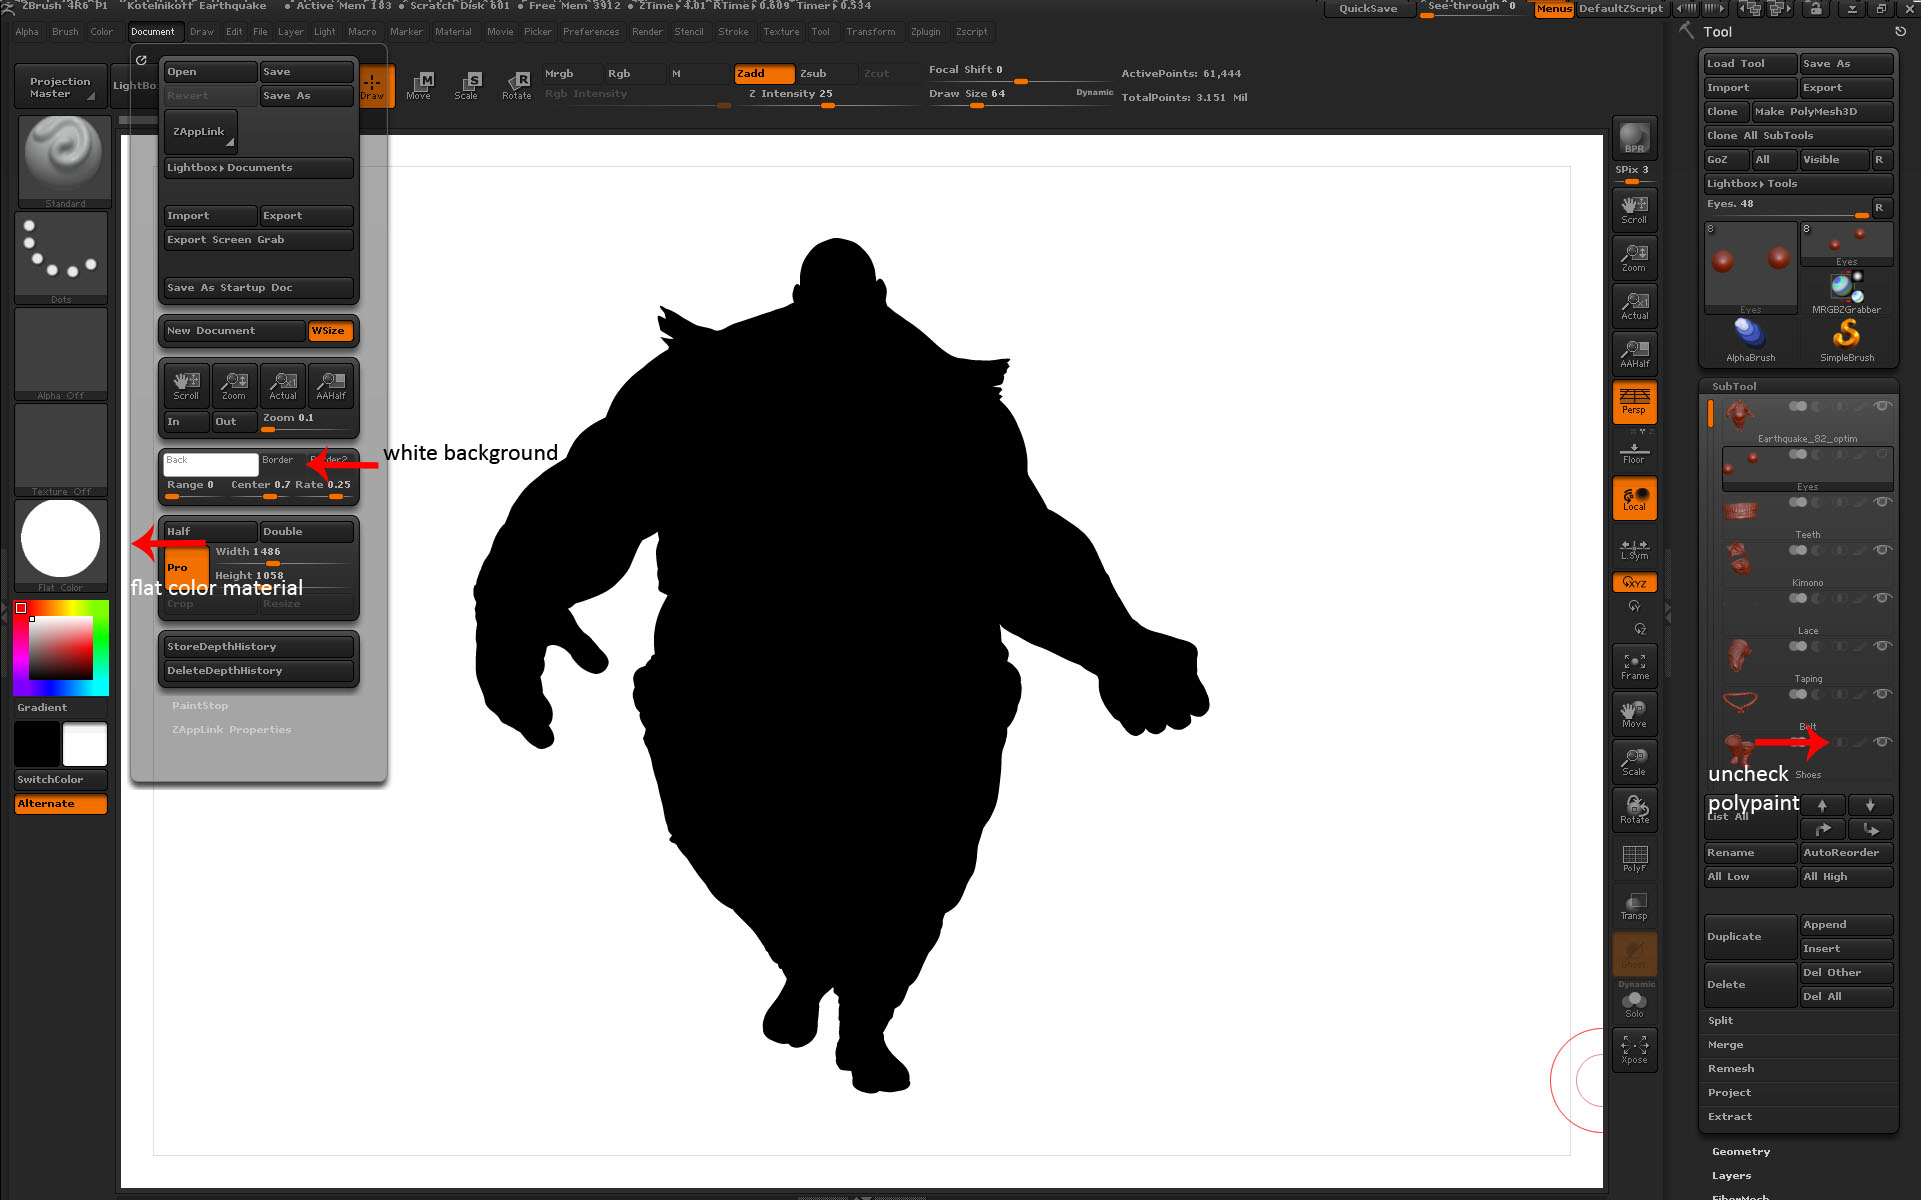Select the white main color swatch
The width and height of the screenshot is (1921, 1200).
85,745
